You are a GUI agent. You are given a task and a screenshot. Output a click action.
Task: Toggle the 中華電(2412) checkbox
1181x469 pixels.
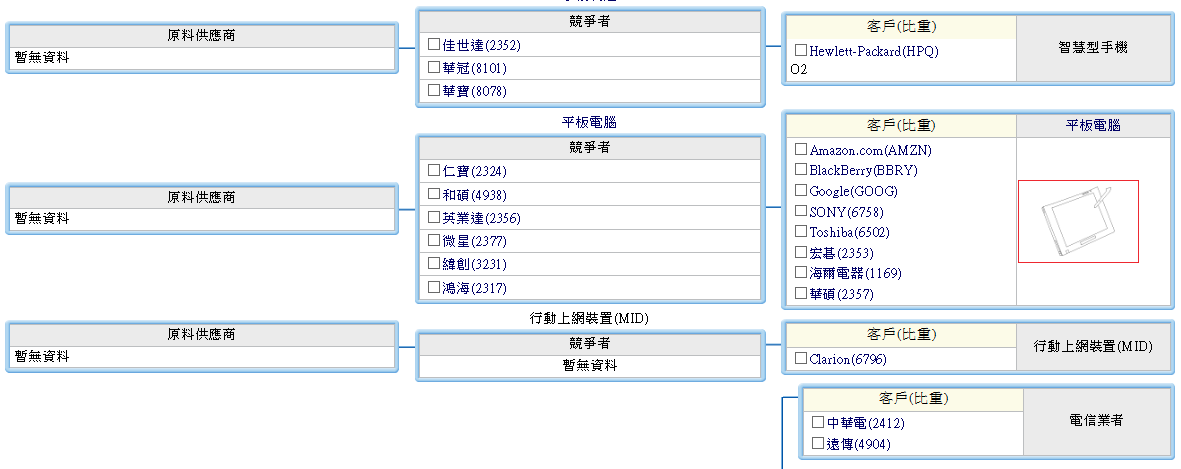(818, 423)
